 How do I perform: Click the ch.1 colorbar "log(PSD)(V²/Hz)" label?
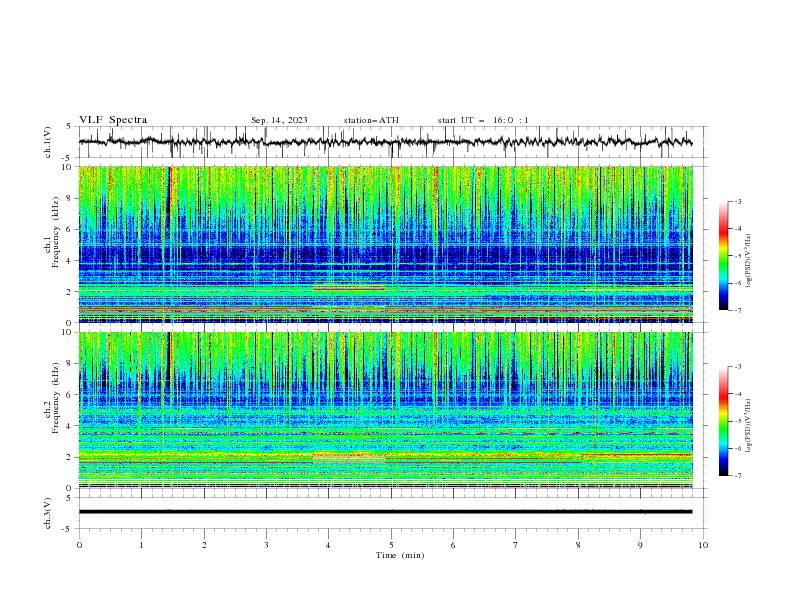[x=749, y=261]
